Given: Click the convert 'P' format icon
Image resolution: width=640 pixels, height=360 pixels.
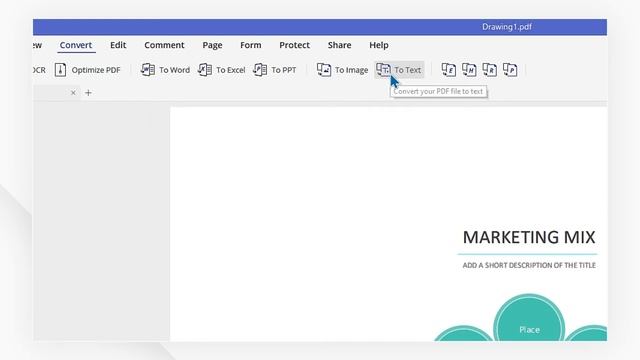Looking at the screenshot, I should 510,70.
